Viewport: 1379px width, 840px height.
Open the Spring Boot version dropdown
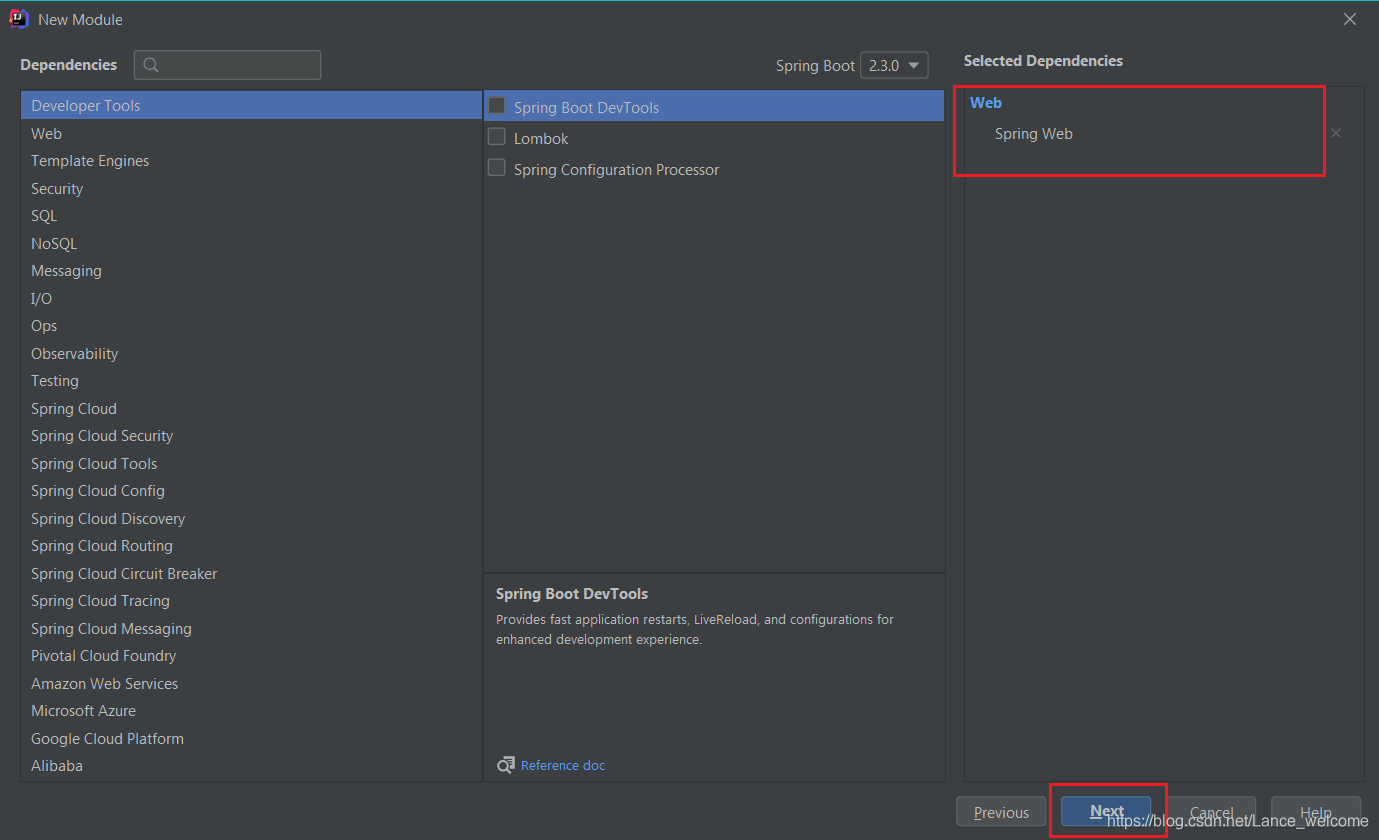(894, 65)
